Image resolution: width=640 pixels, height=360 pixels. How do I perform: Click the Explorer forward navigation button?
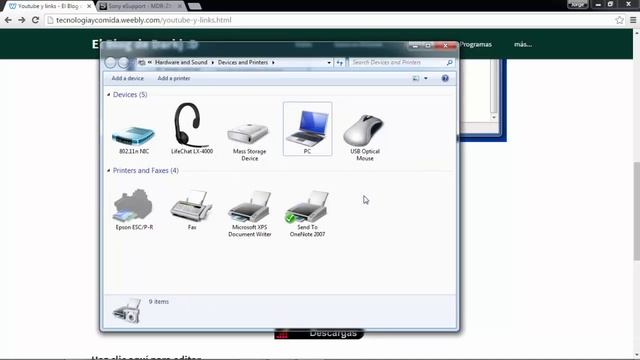point(123,62)
